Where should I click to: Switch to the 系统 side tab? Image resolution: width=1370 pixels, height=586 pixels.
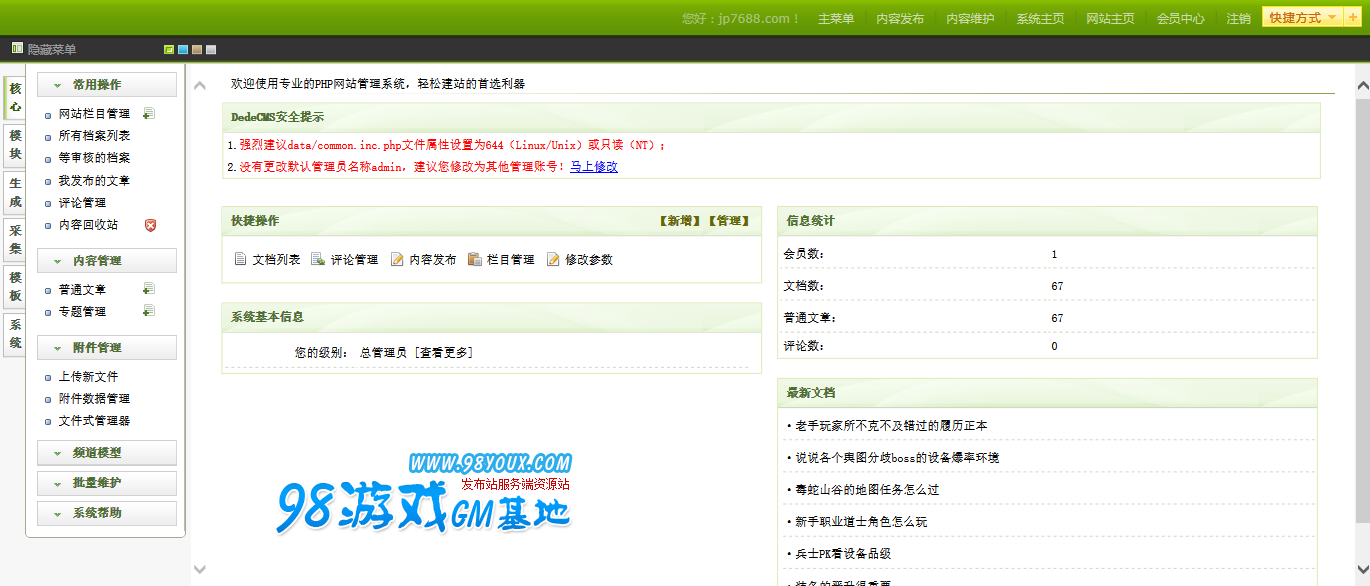point(14,333)
